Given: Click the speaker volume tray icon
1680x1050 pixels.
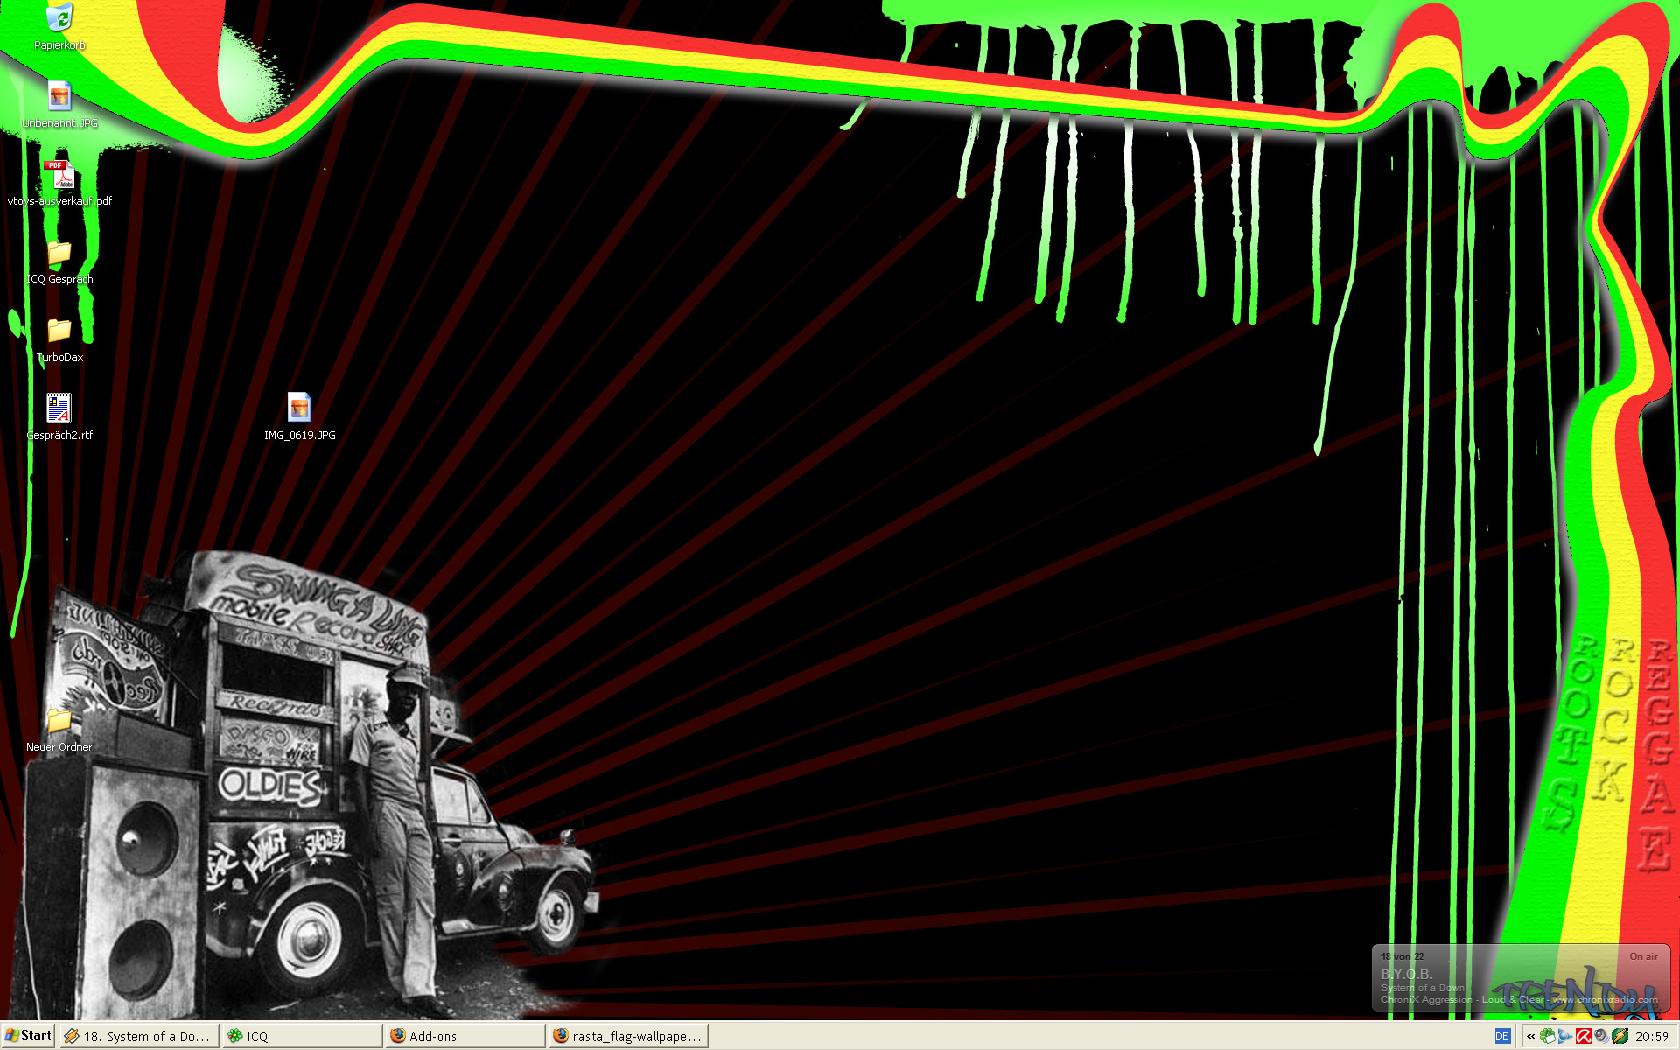Looking at the screenshot, I should [1601, 1036].
